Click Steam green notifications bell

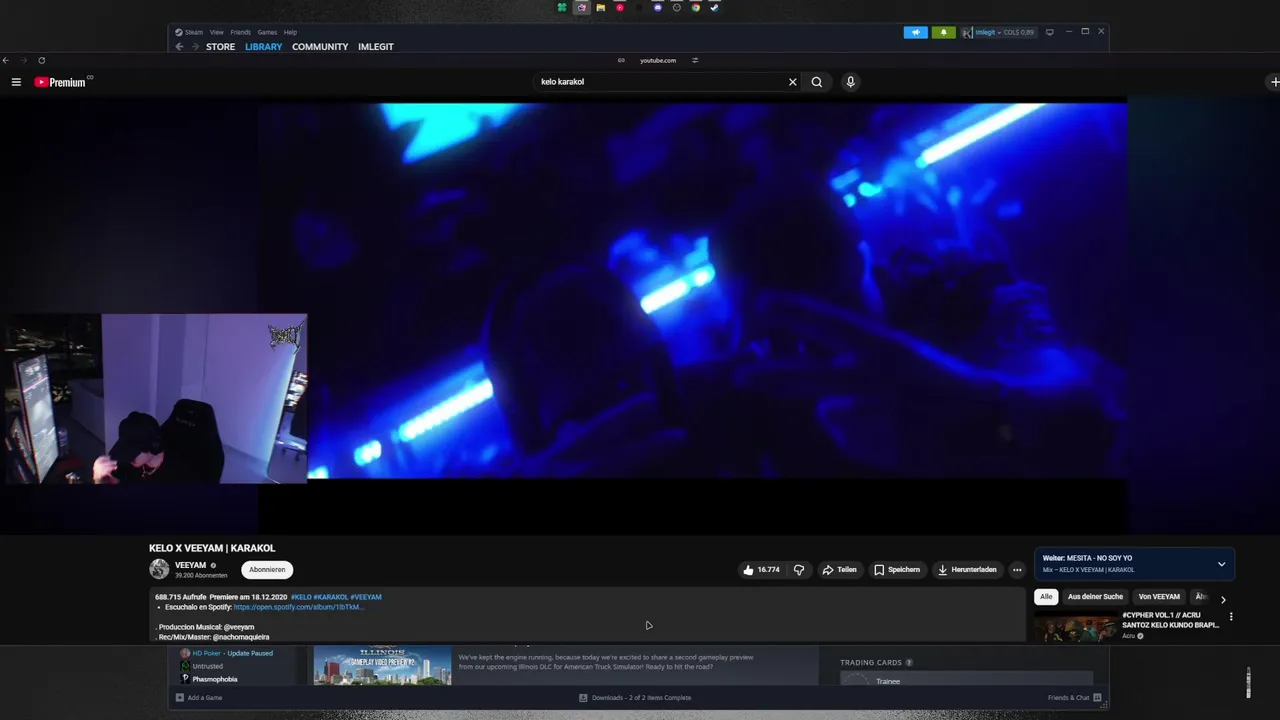click(x=943, y=32)
